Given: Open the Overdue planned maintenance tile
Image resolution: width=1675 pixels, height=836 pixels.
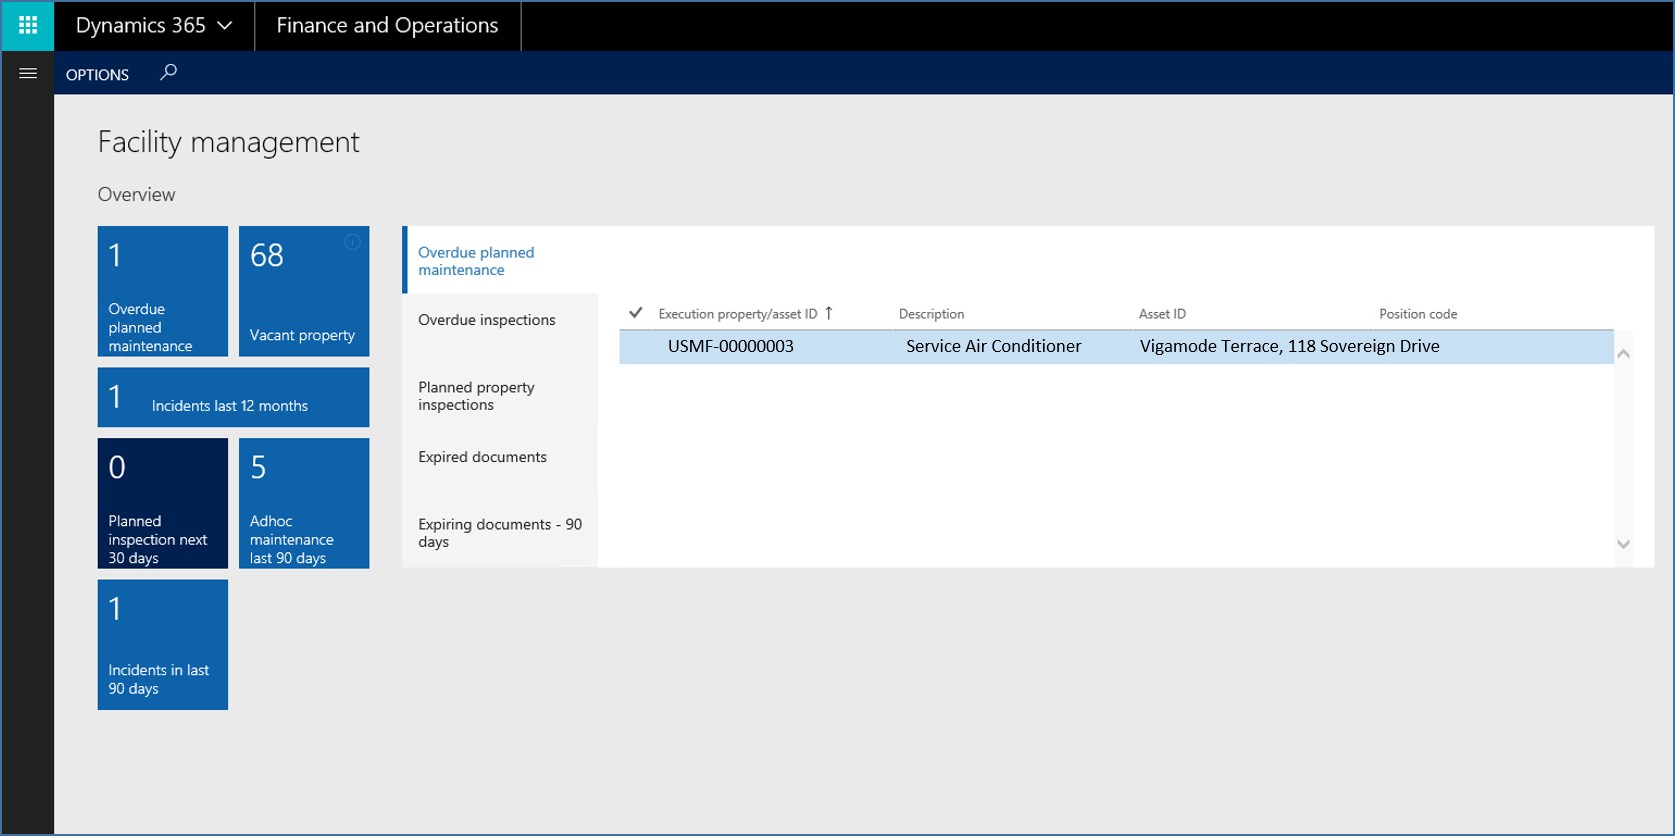Looking at the screenshot, I should [162, 291].
